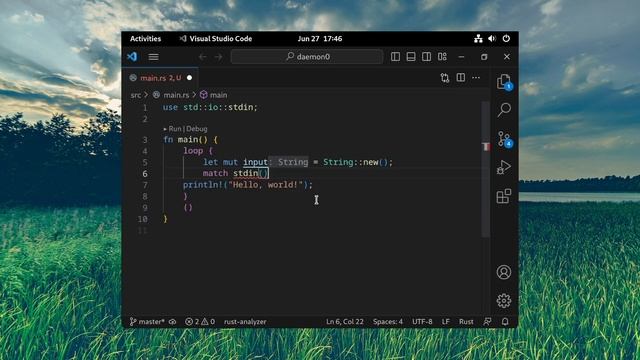Open the Source Control view icon
The width and height of the screenshot is (640, 360).
tap(504, 139)
